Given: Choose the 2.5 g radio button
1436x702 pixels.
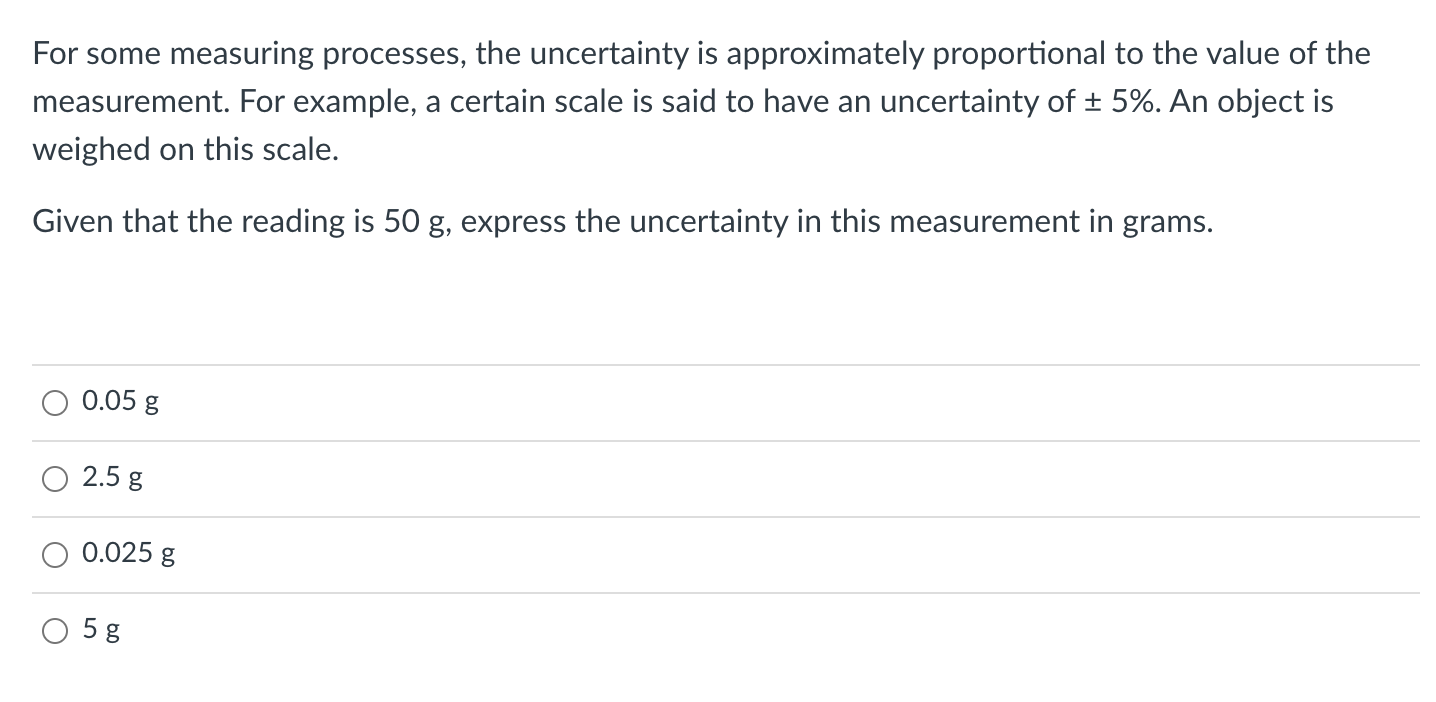Looking at the screenshot, I should 55,479.
